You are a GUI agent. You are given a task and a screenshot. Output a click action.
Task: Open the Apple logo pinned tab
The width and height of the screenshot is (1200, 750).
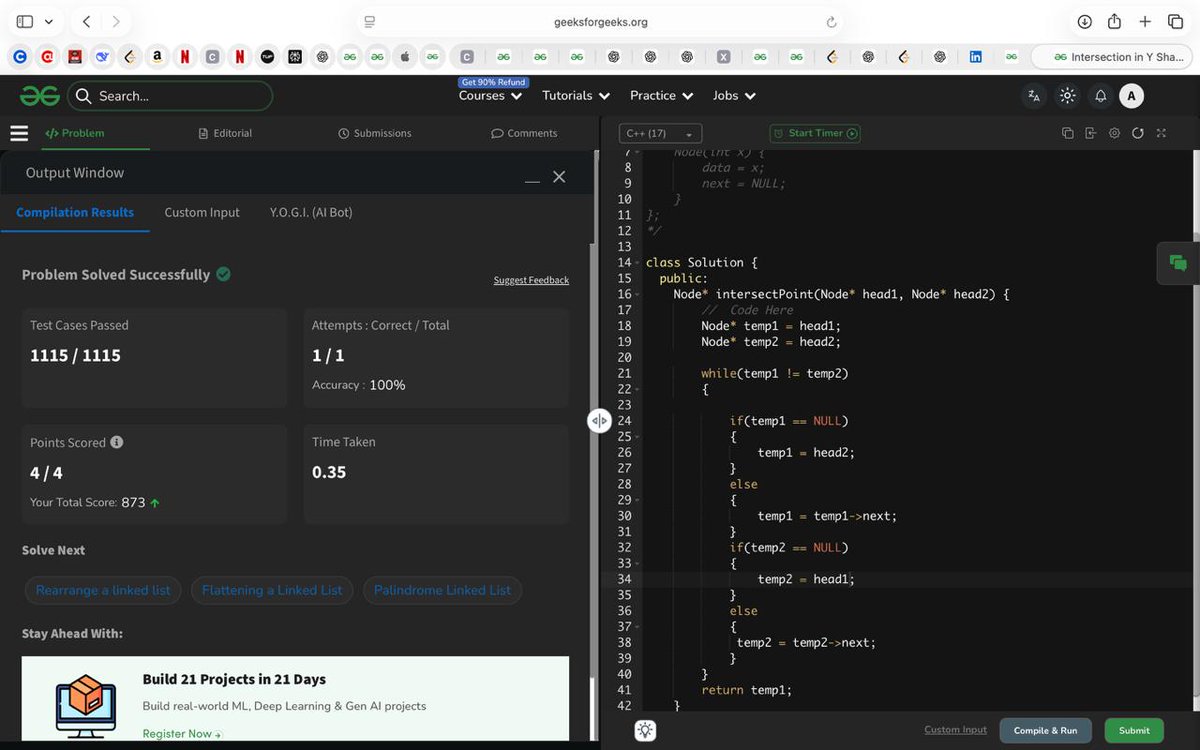pos(405,57)
